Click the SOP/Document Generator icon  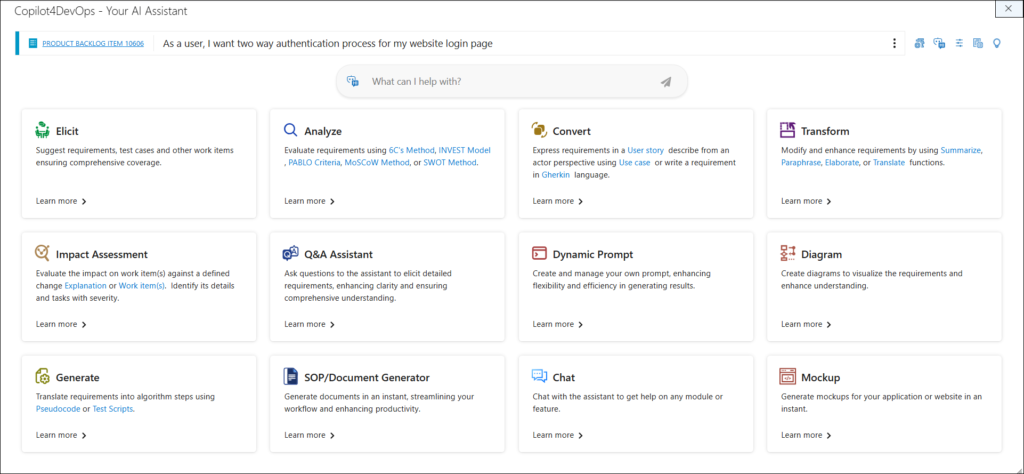[291, 377]
